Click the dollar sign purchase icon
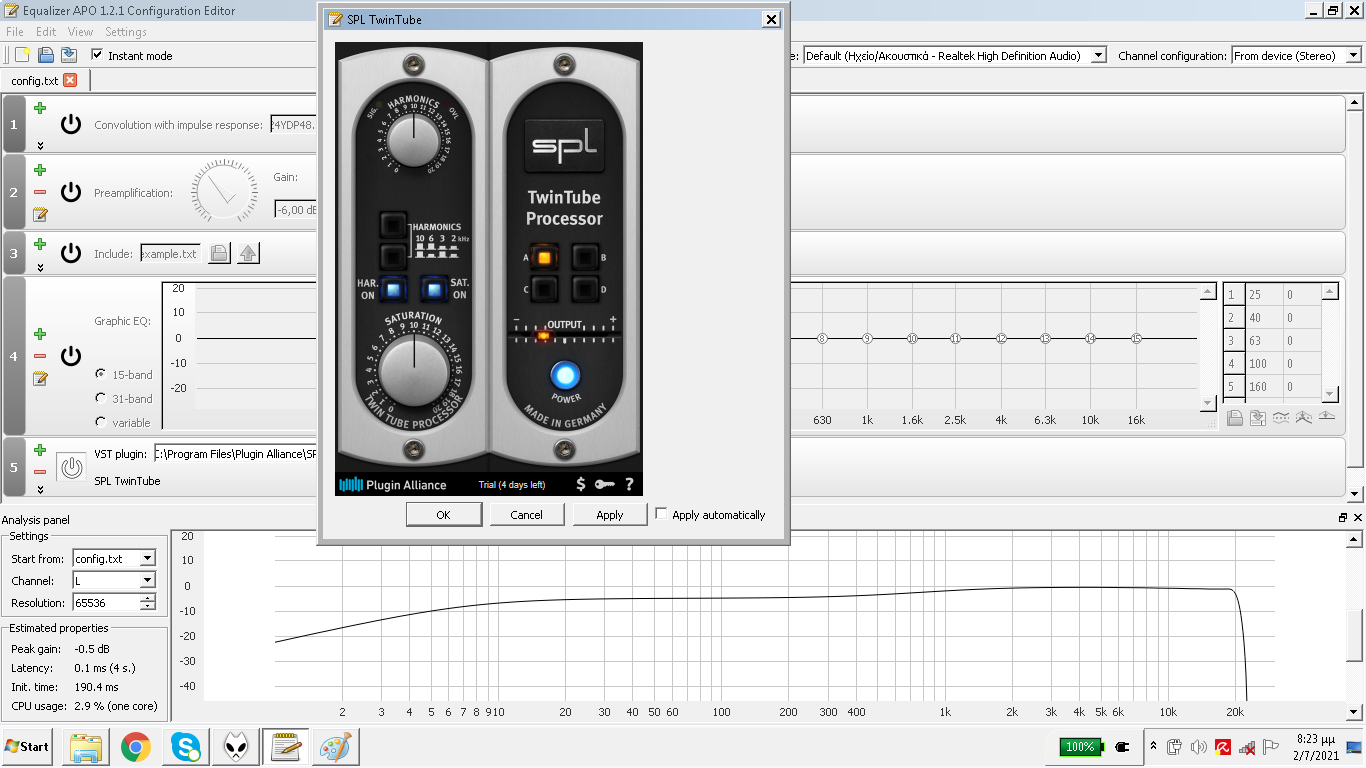The image size is (1366, 768). pyautogui.click(x=581, y=485)
